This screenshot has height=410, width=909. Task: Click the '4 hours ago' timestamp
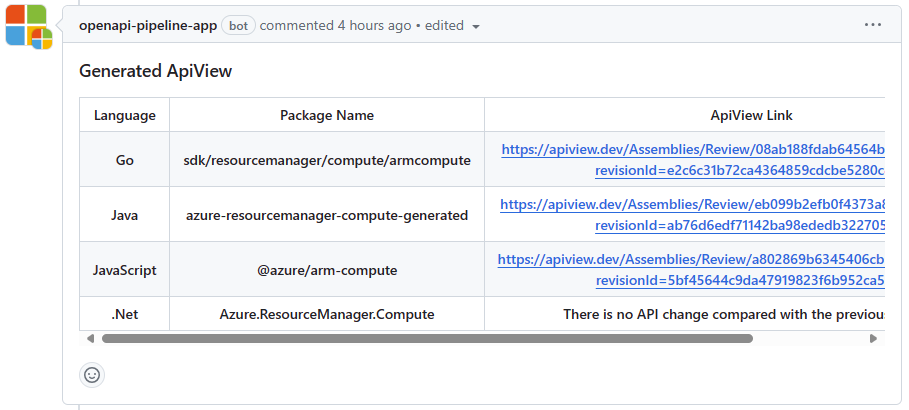374,26
